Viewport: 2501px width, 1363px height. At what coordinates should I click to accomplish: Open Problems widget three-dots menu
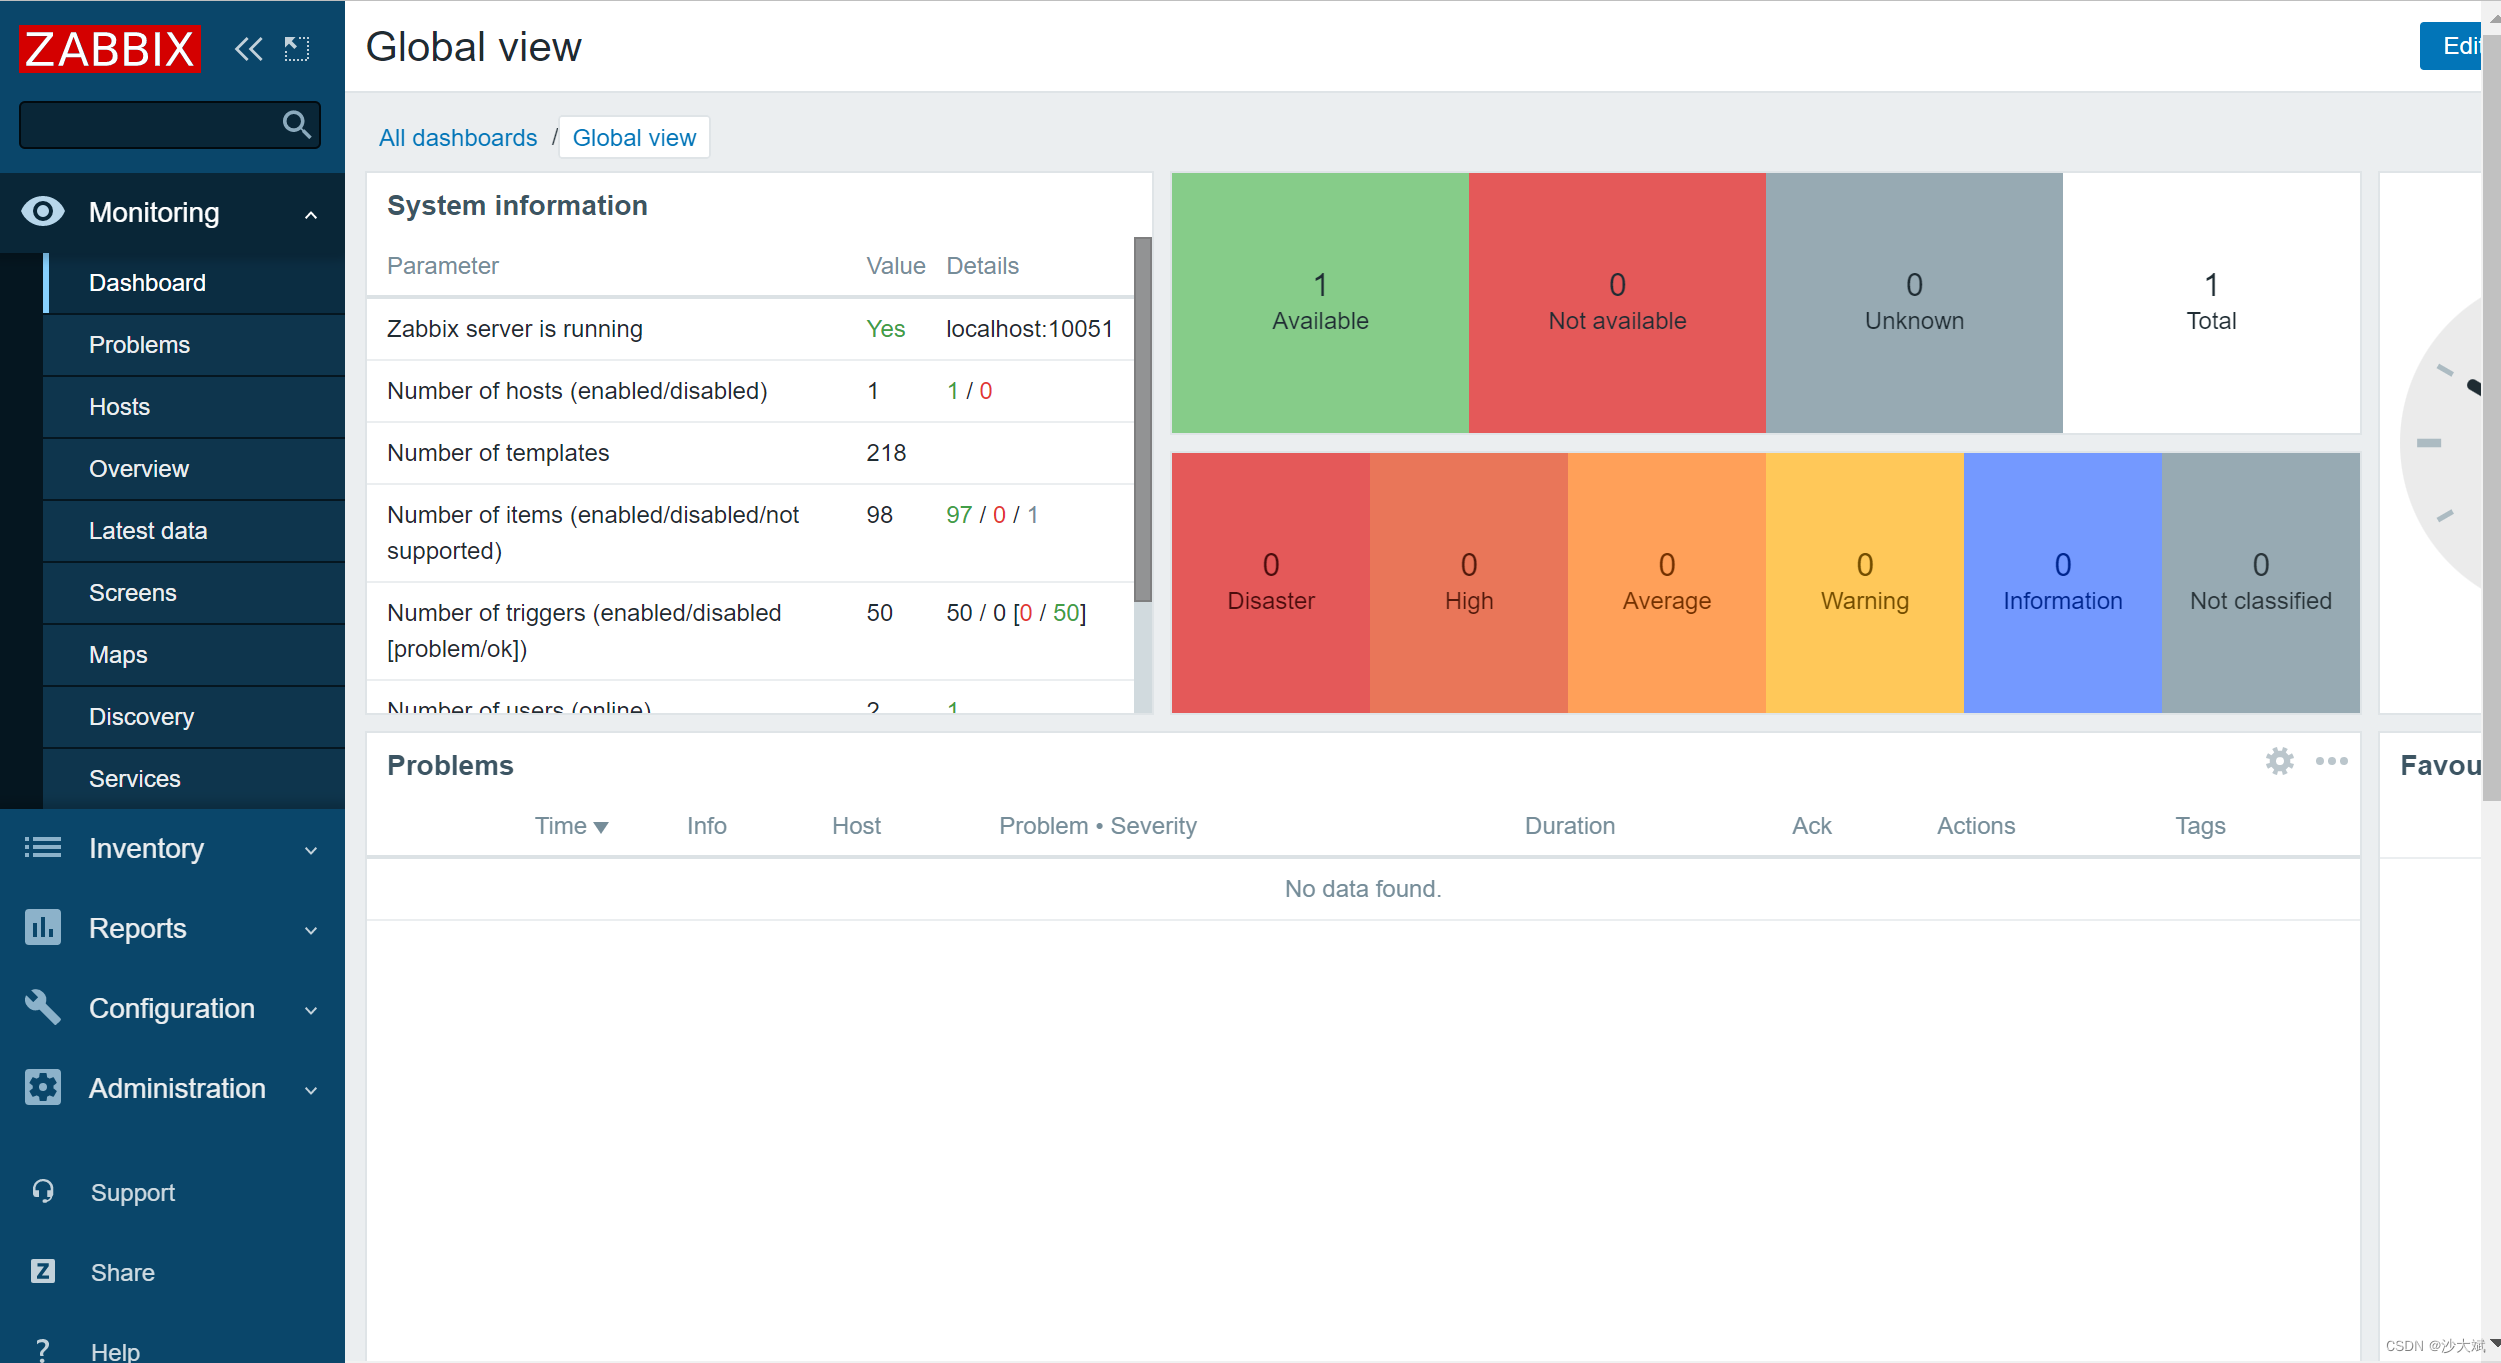pyautogui.click(x=2331, y=761)
